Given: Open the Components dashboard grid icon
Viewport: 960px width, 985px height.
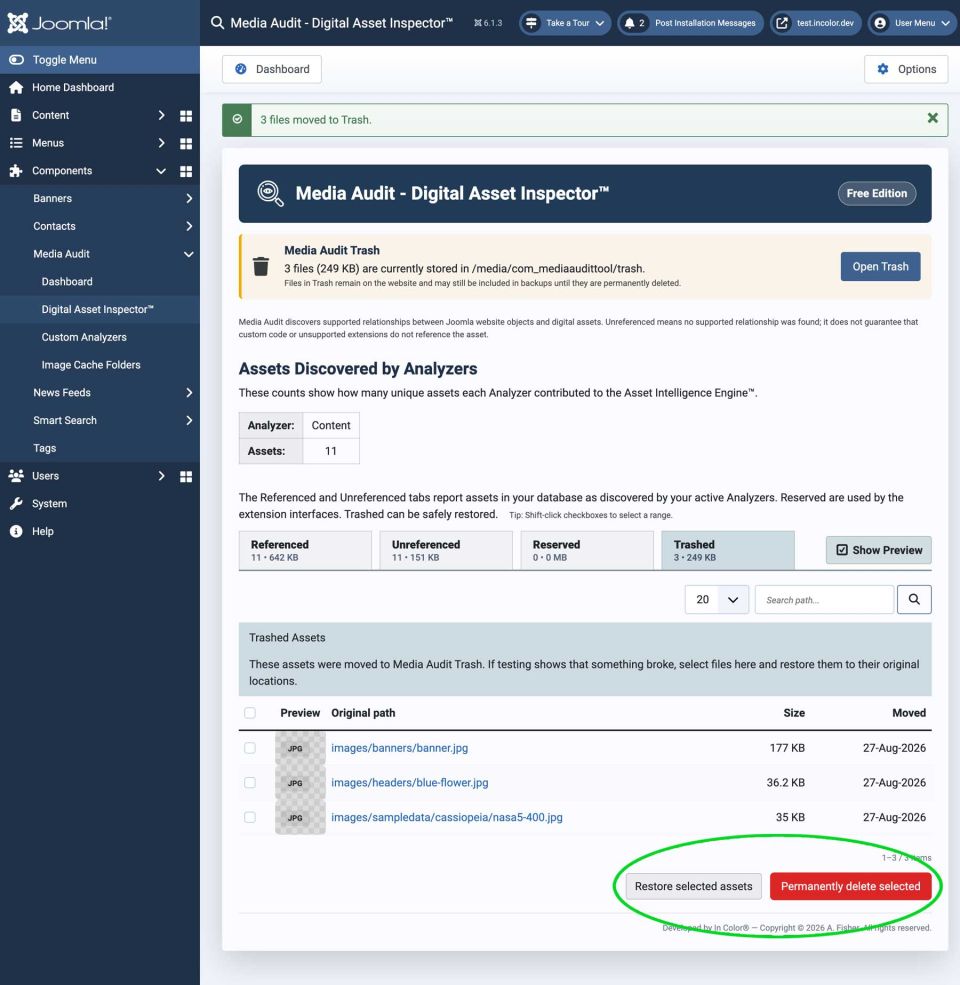Looking at the screenshot, I should [186, 171].
